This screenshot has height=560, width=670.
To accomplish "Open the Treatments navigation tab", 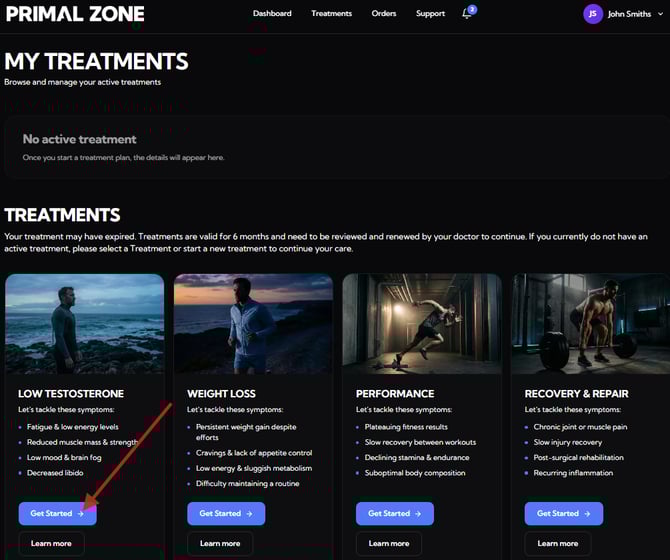I will tap(331, 14).
